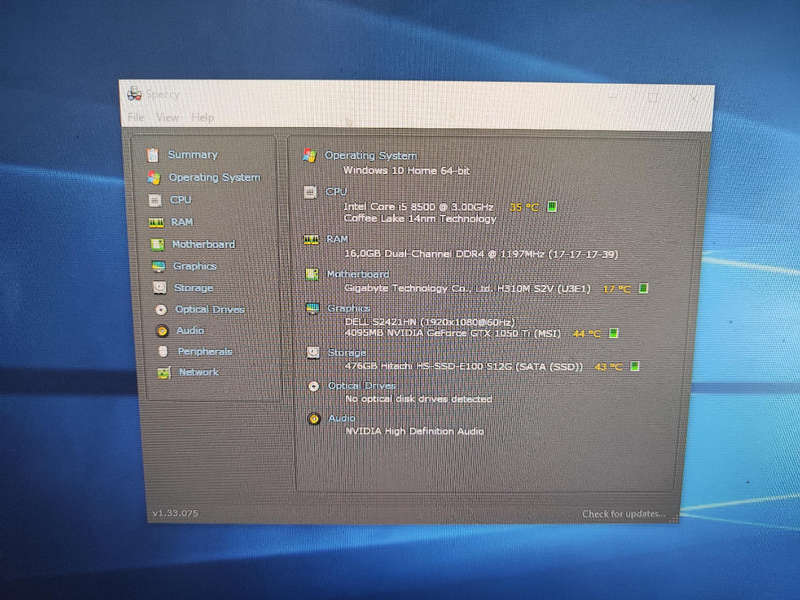Open the View menu

click(x=167, y=117)
